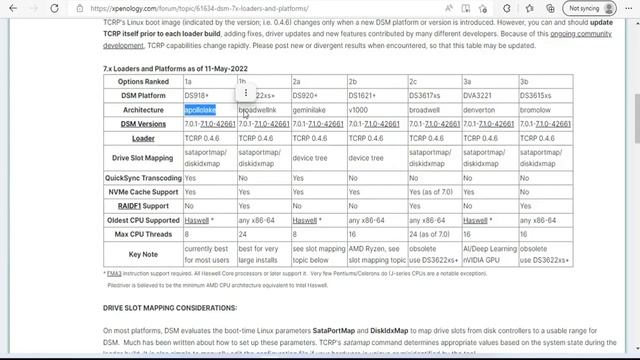
Task: Click the Max CPU Threads row header
Action: pos(143,234)
